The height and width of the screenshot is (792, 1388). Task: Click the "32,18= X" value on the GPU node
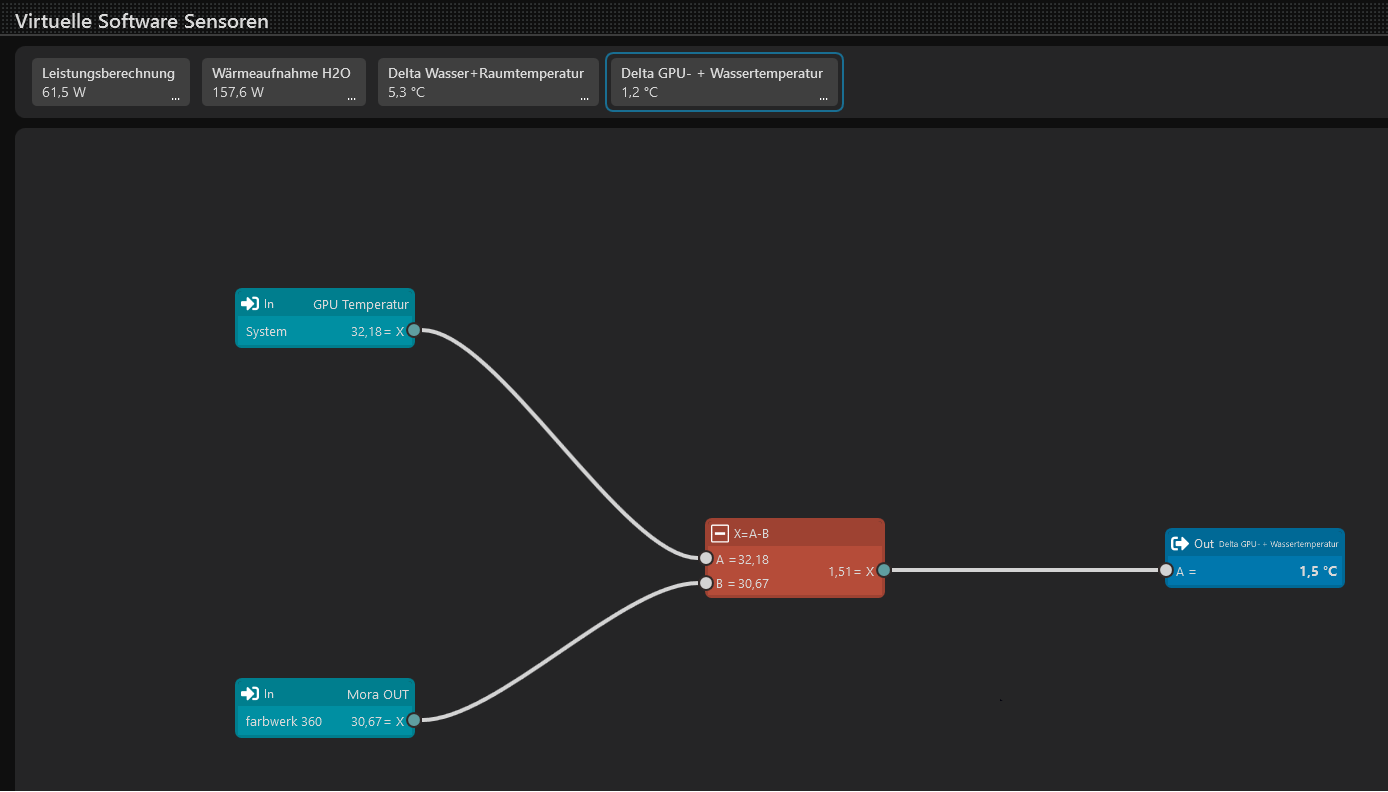point(378,331)
